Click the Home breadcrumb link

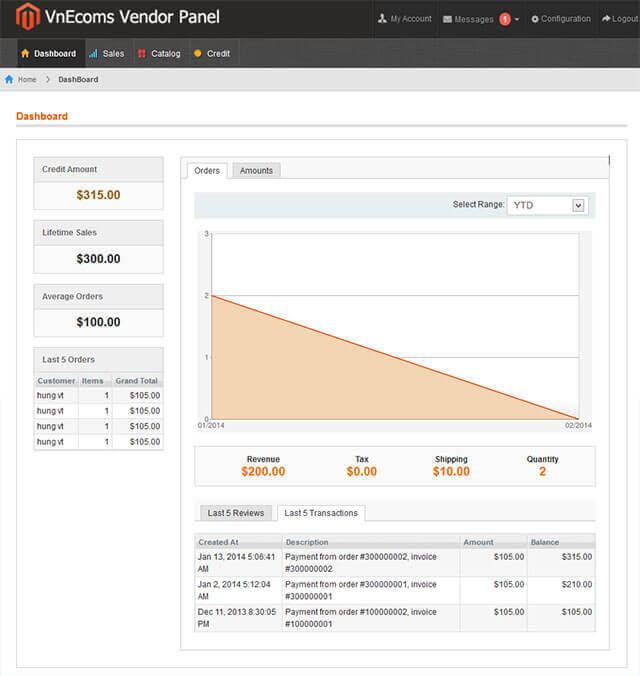click(27, 79)
